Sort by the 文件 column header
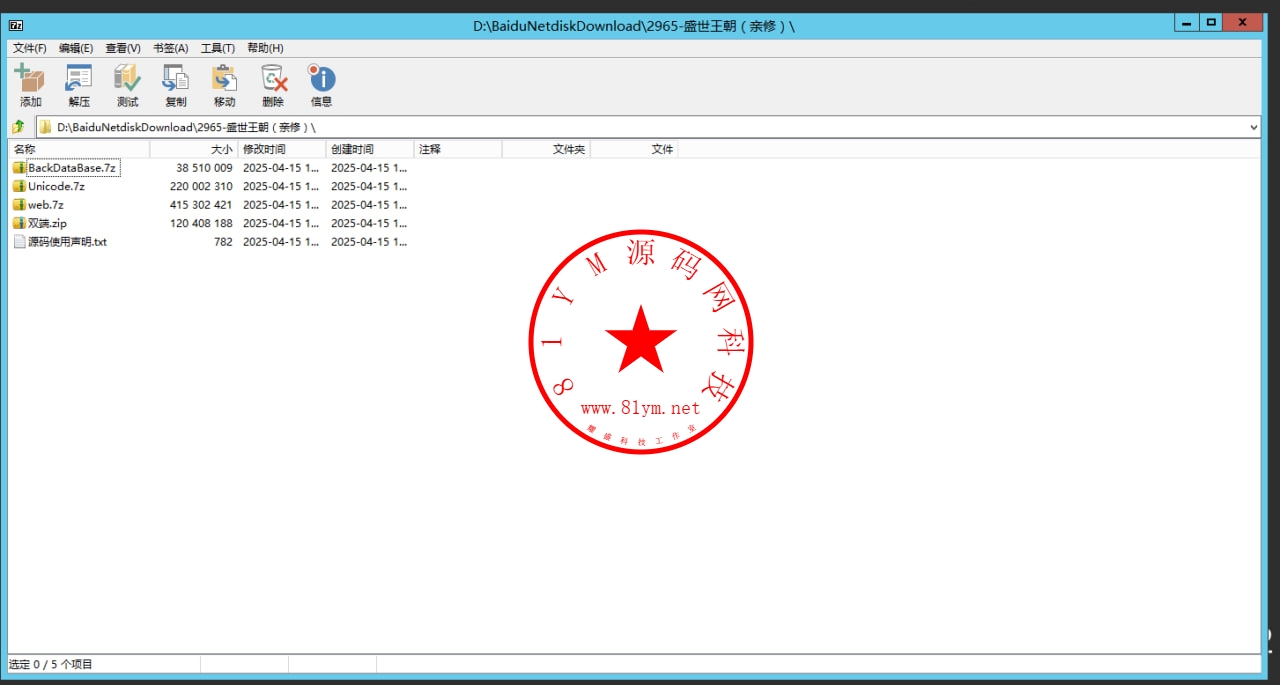 [x=634, y=149]
